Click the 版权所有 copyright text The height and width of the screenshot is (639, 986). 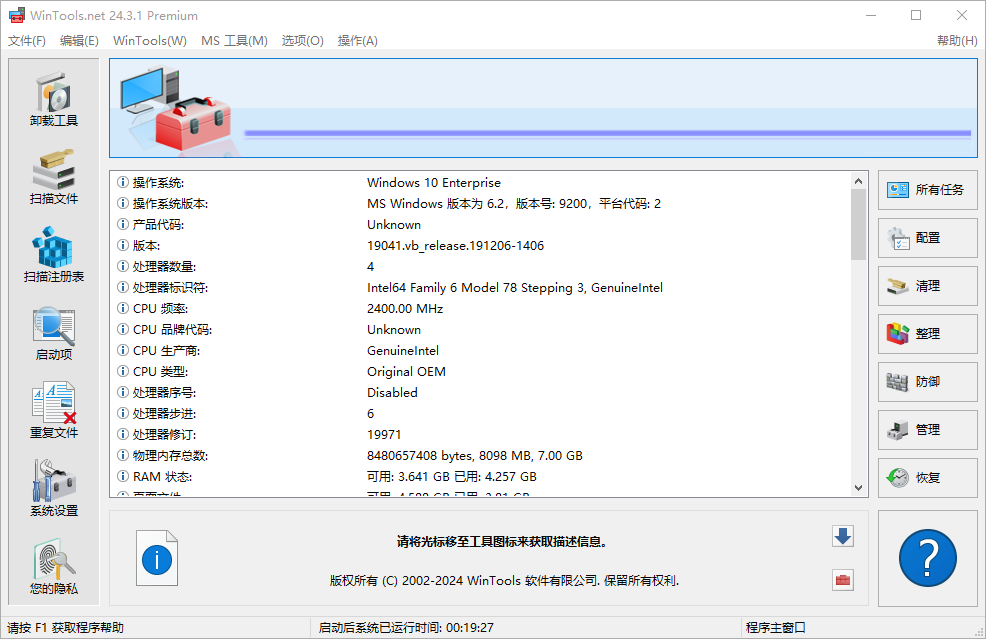504,580
